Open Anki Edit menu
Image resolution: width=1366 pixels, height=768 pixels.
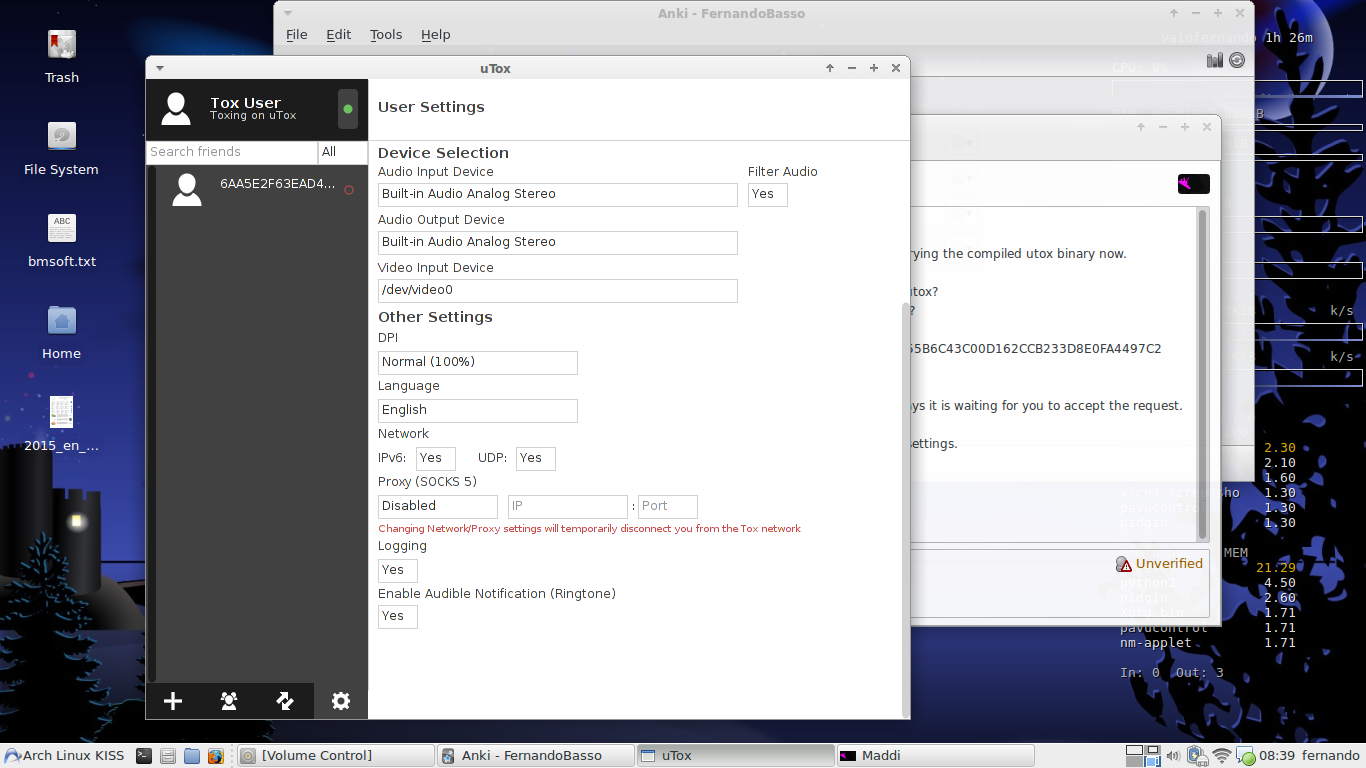(339, 34)
